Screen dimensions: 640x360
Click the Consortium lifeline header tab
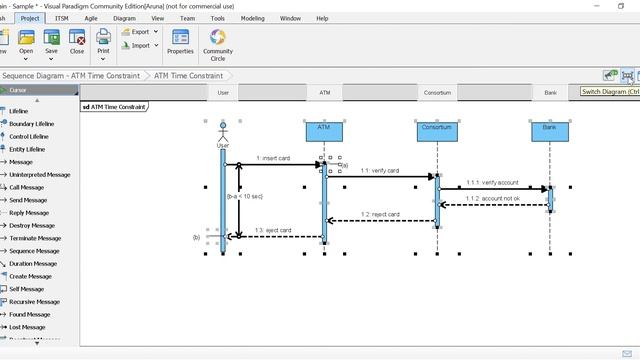pos(437,93)
